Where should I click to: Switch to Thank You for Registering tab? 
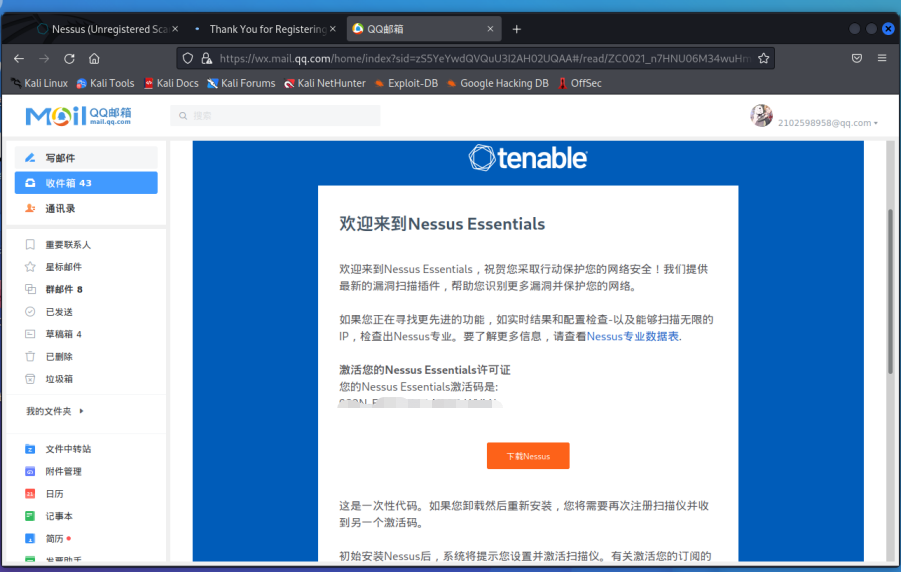(x=265, y=29)
